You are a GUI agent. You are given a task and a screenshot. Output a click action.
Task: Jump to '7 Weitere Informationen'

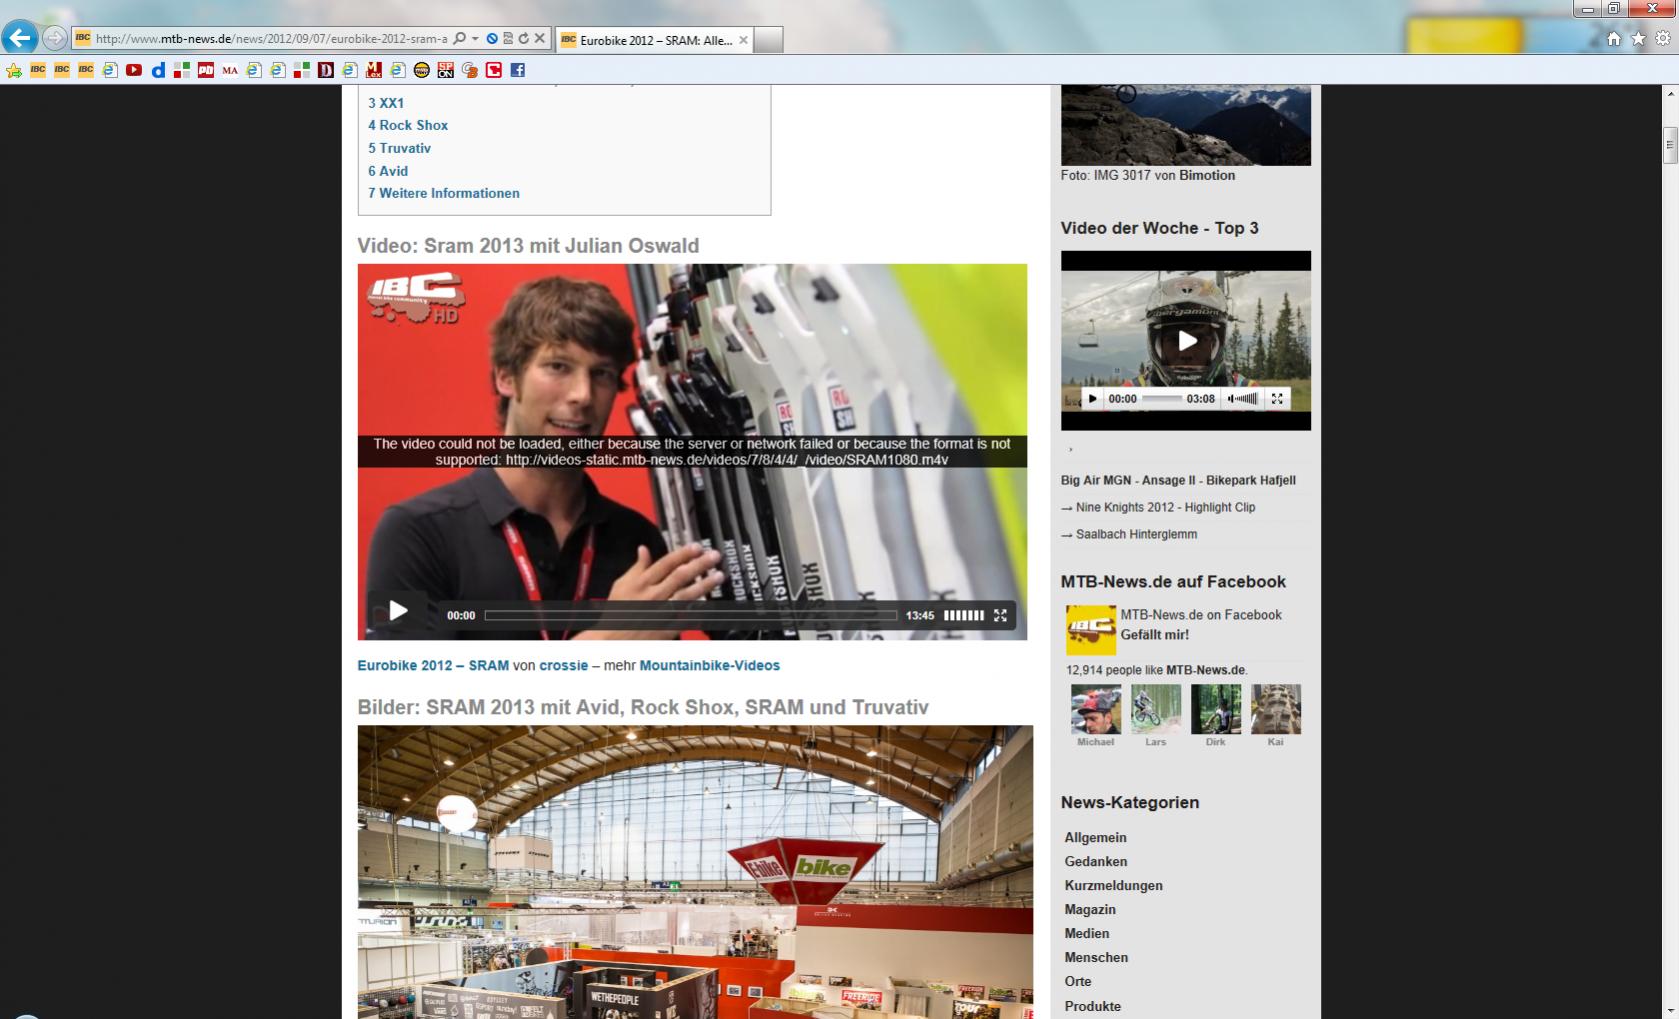click(x=444, y=193)
